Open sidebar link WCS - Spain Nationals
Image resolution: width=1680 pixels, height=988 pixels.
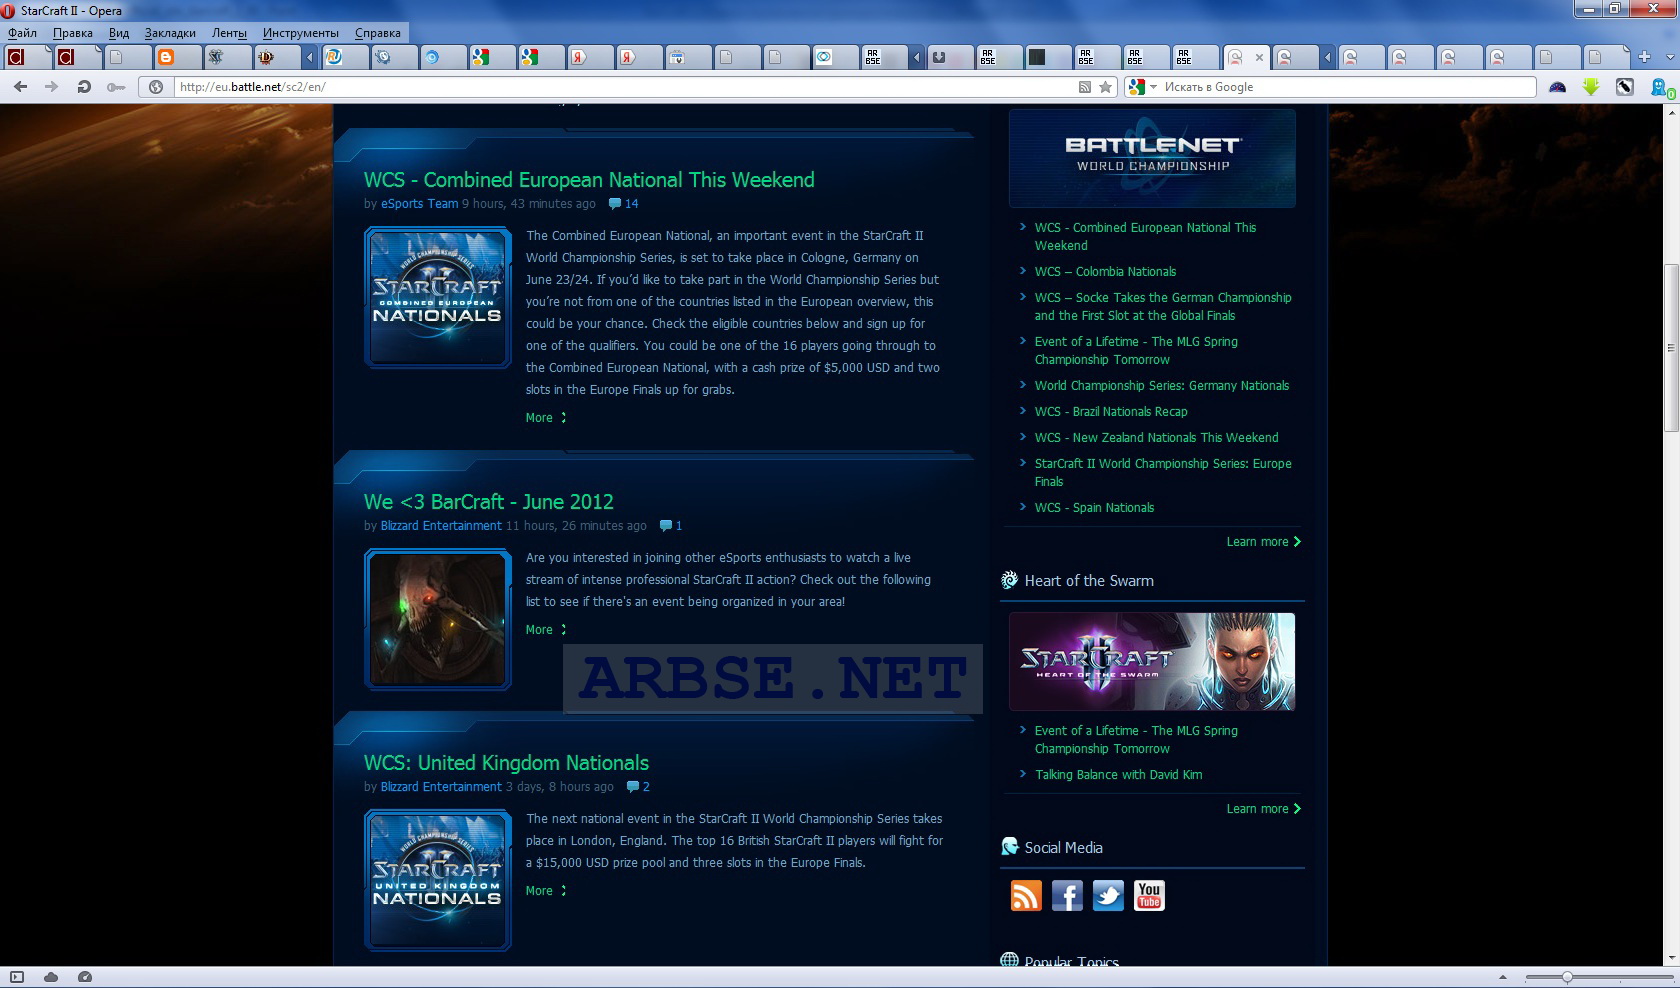[x=1094, y=508]
